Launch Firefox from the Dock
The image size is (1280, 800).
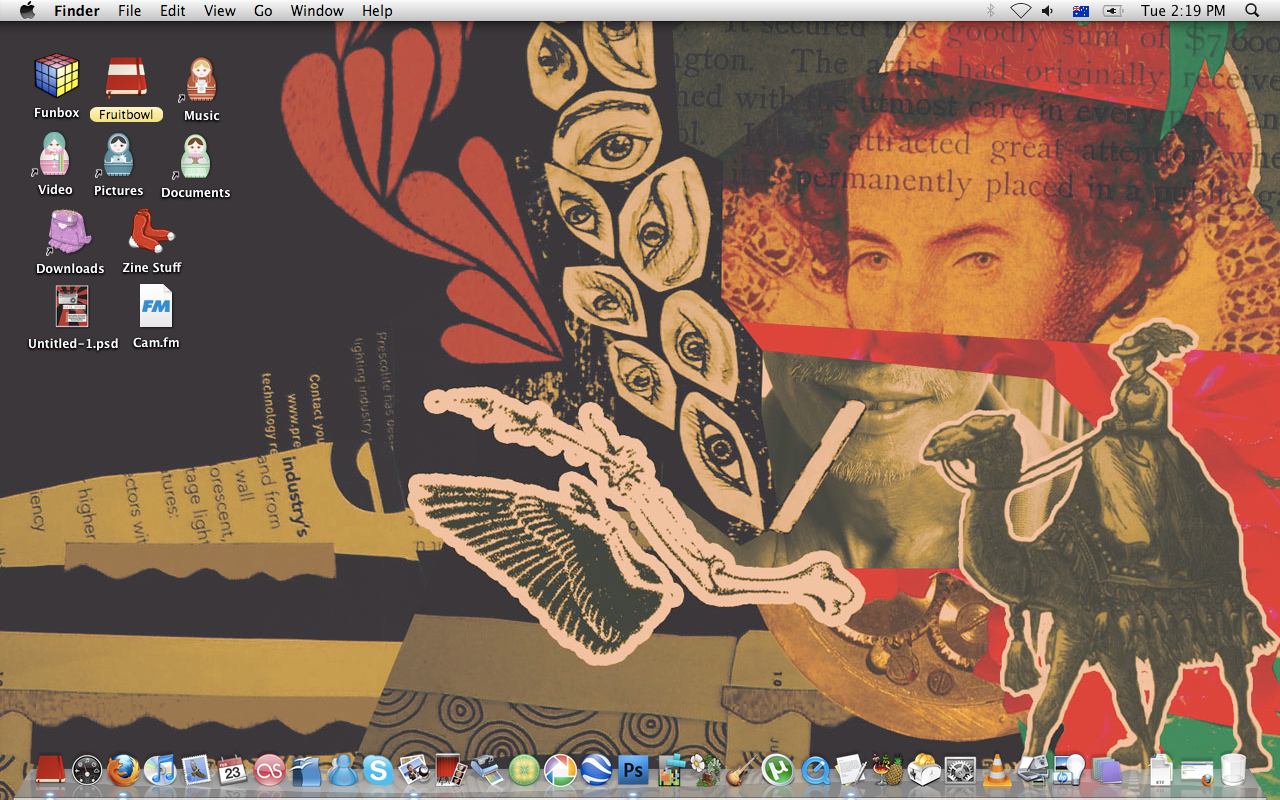pos(123,770)
